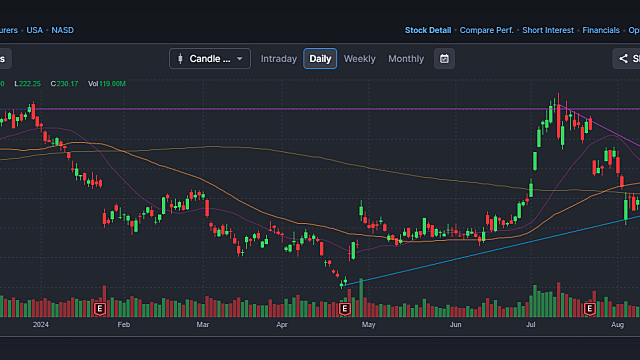Click the blue ascending trendline
The height and width of the screenshot is (360, 640).
tap(490, 250)
